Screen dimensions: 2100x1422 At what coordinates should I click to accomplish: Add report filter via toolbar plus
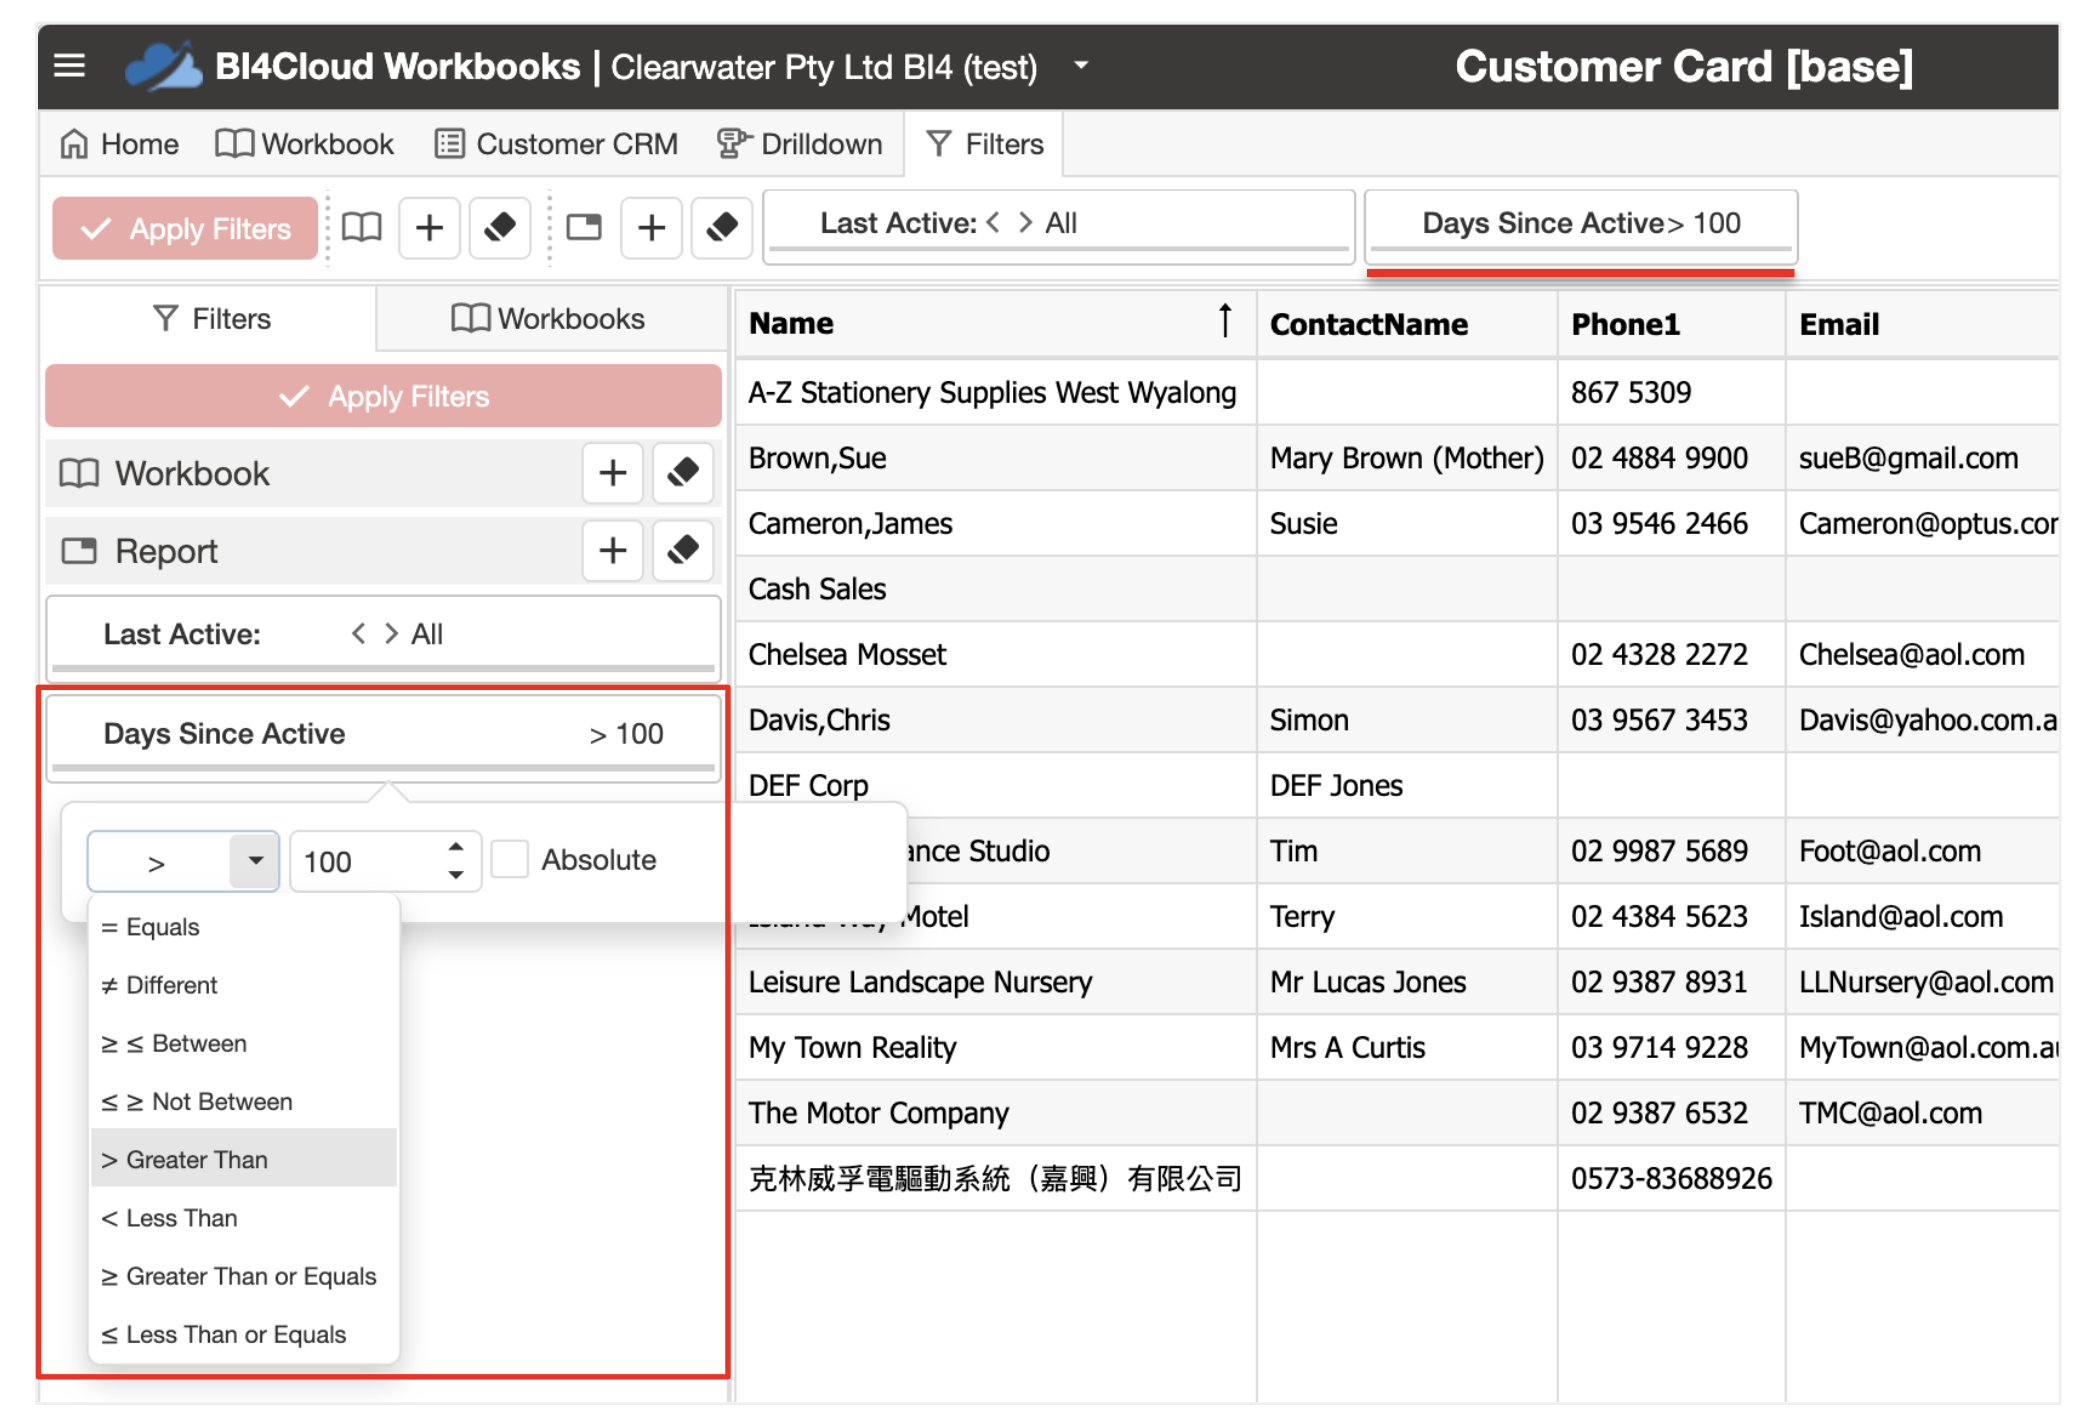[x=652, y=229]
